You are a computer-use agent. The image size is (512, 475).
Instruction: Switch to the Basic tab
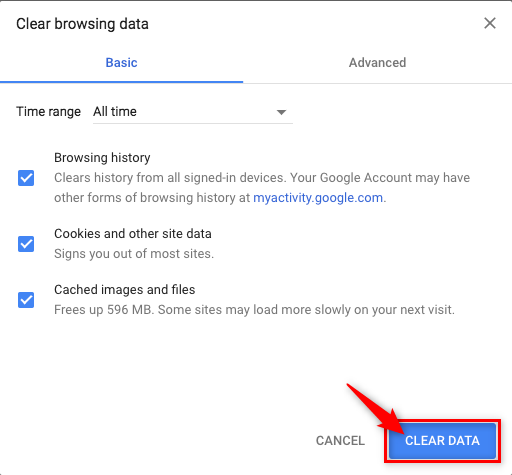(x=121, y=63)
